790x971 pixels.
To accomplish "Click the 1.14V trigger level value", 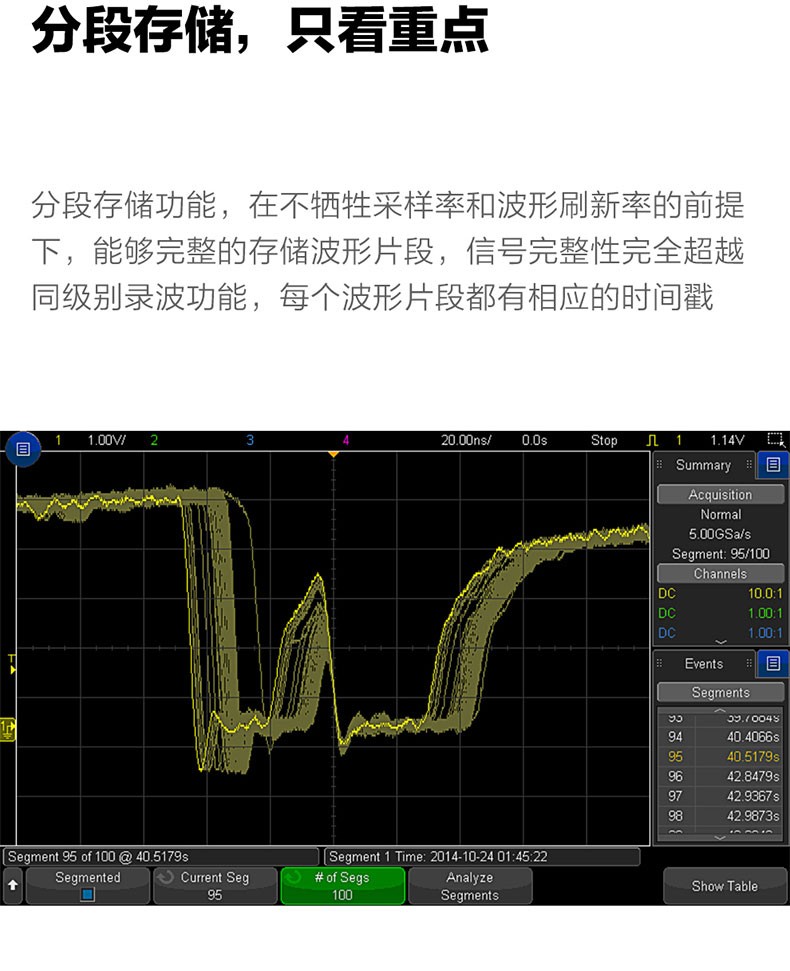I will [x=727, y=440].
